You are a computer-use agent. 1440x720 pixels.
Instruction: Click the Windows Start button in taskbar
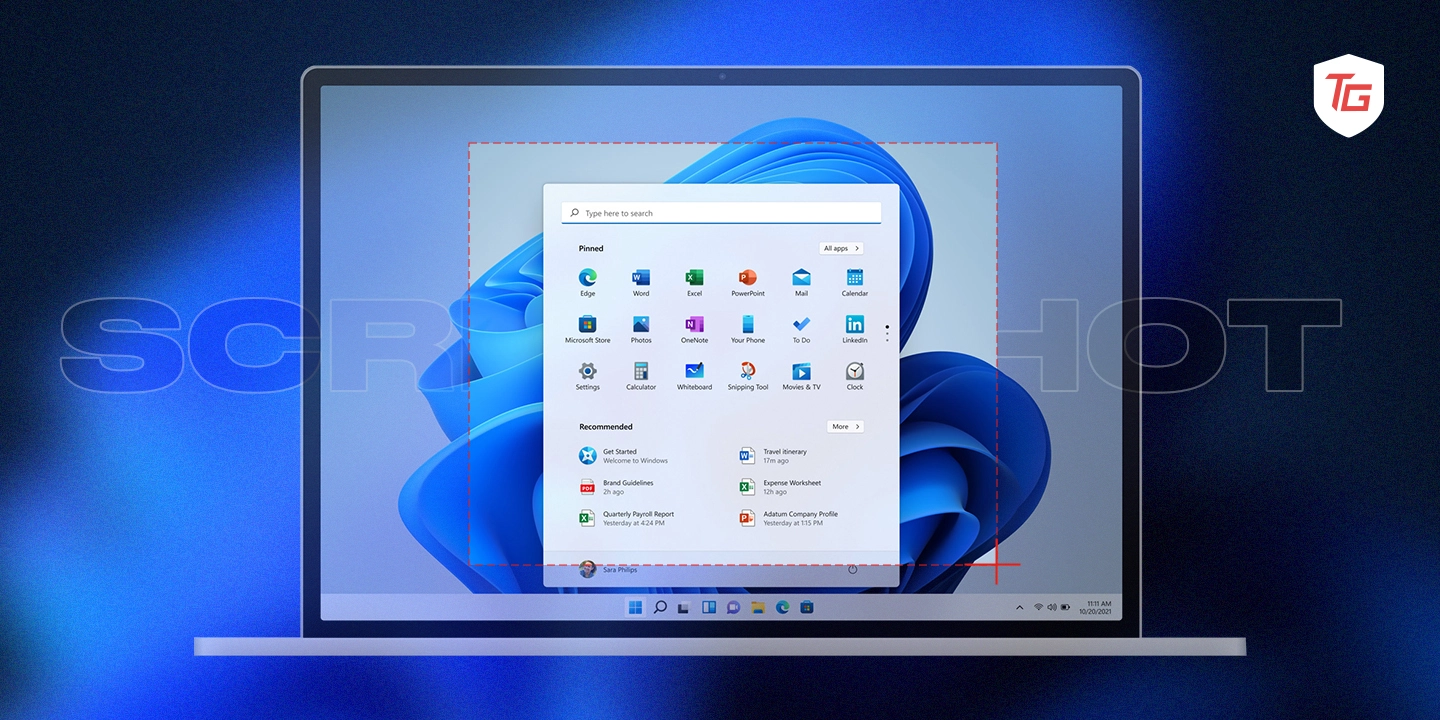(x=635, y=607)
